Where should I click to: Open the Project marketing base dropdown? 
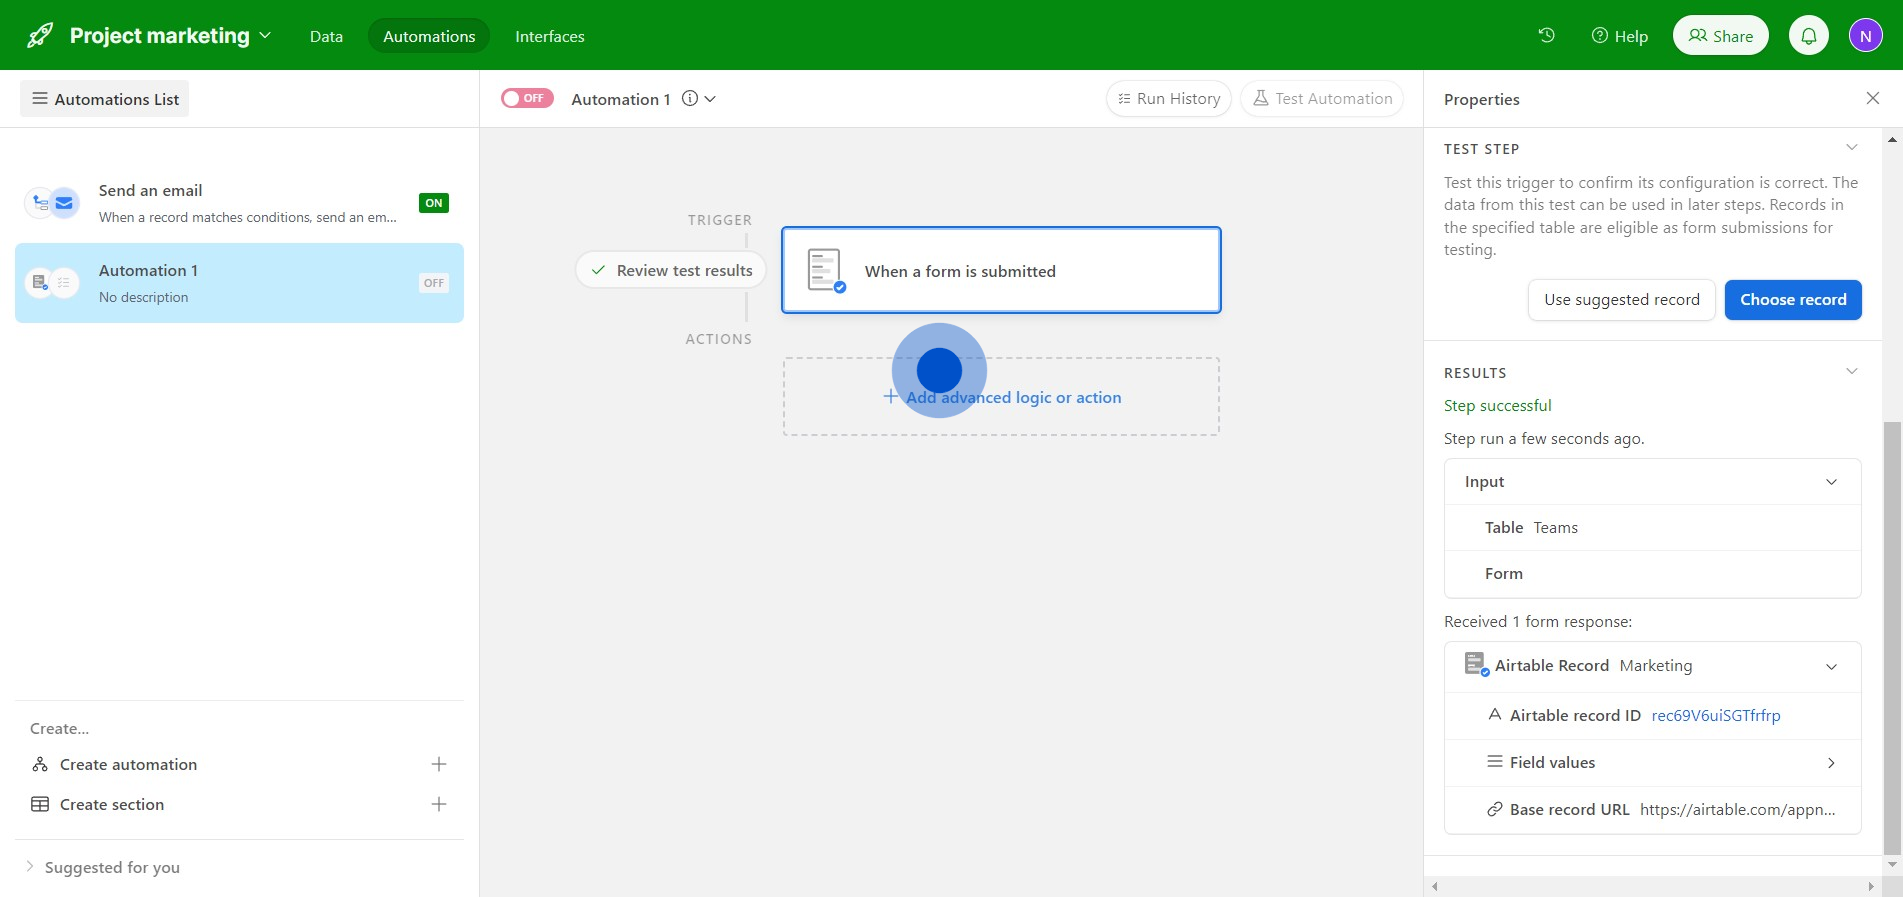pyautogui.click(x=171, y=36)
